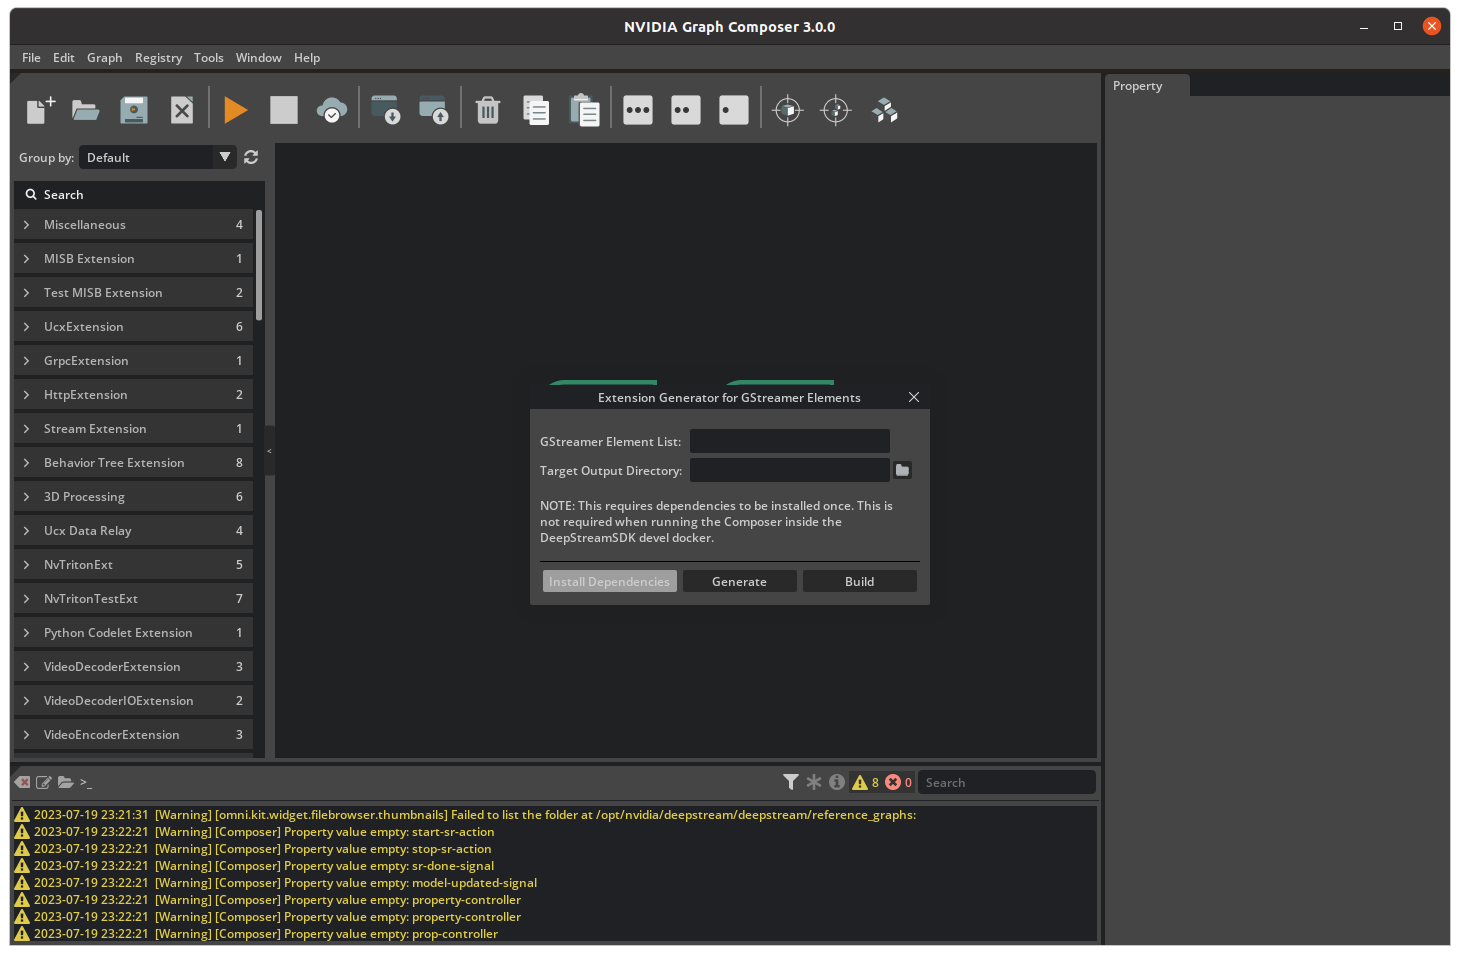This screenshot has height=955, width=1460.
Task: Close the current graph via the X-page icon
Action: (x=182, y=110)
